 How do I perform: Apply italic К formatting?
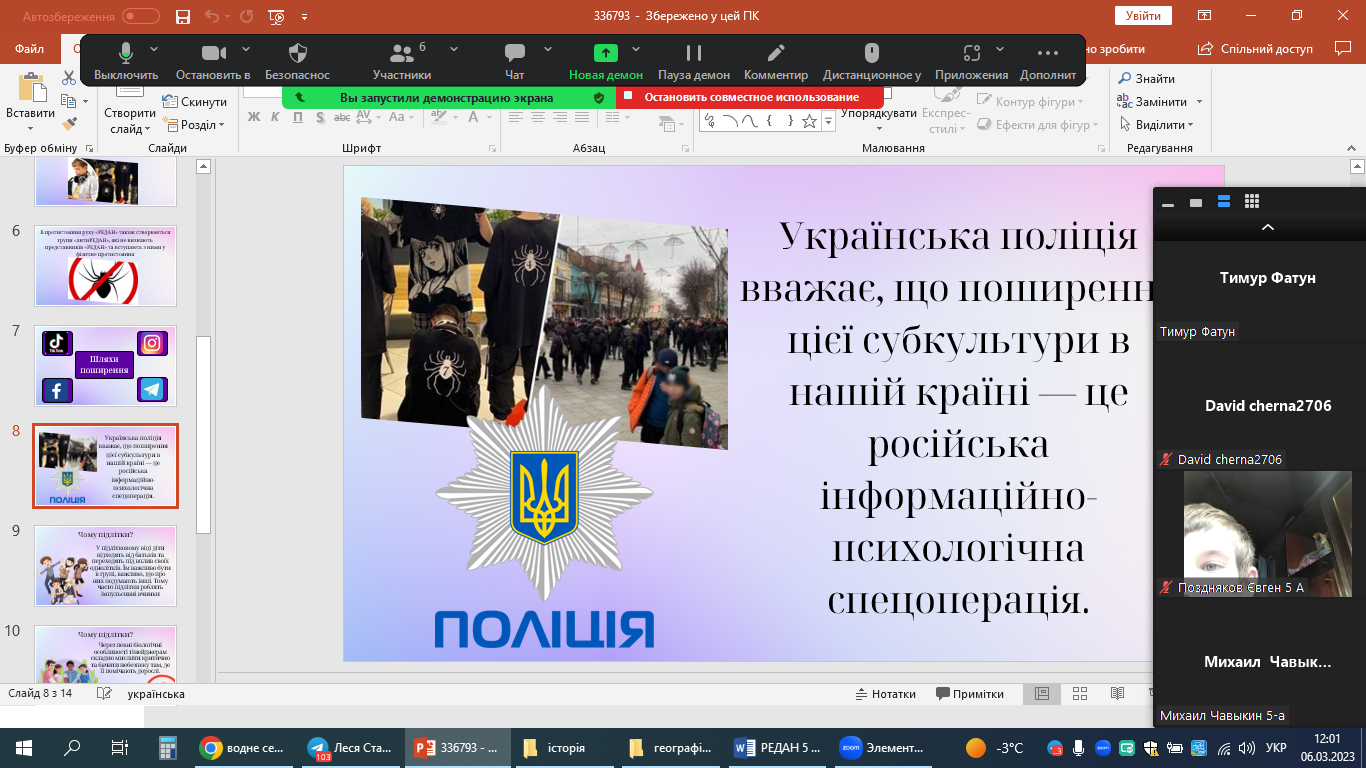[x=276, y=117]
